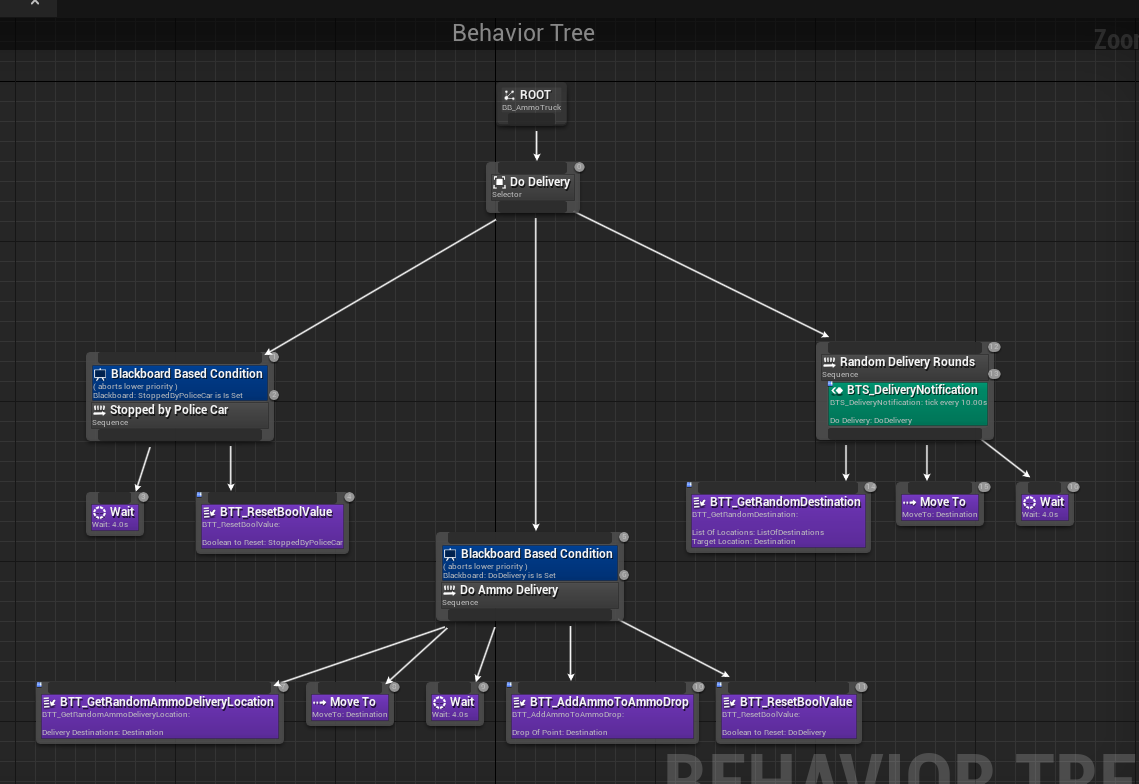This screenshot has width=1139, height=784.
Task: Click the 'Sequence' label under Do Ammo Delivery
Action: point(461,603)
